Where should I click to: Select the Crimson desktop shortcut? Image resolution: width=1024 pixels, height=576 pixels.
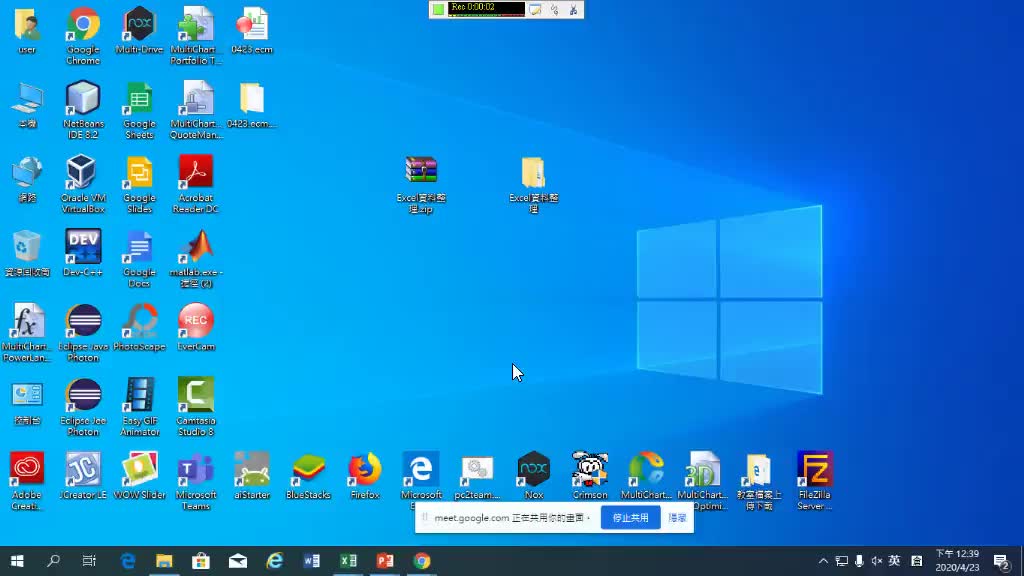point(590,475)
